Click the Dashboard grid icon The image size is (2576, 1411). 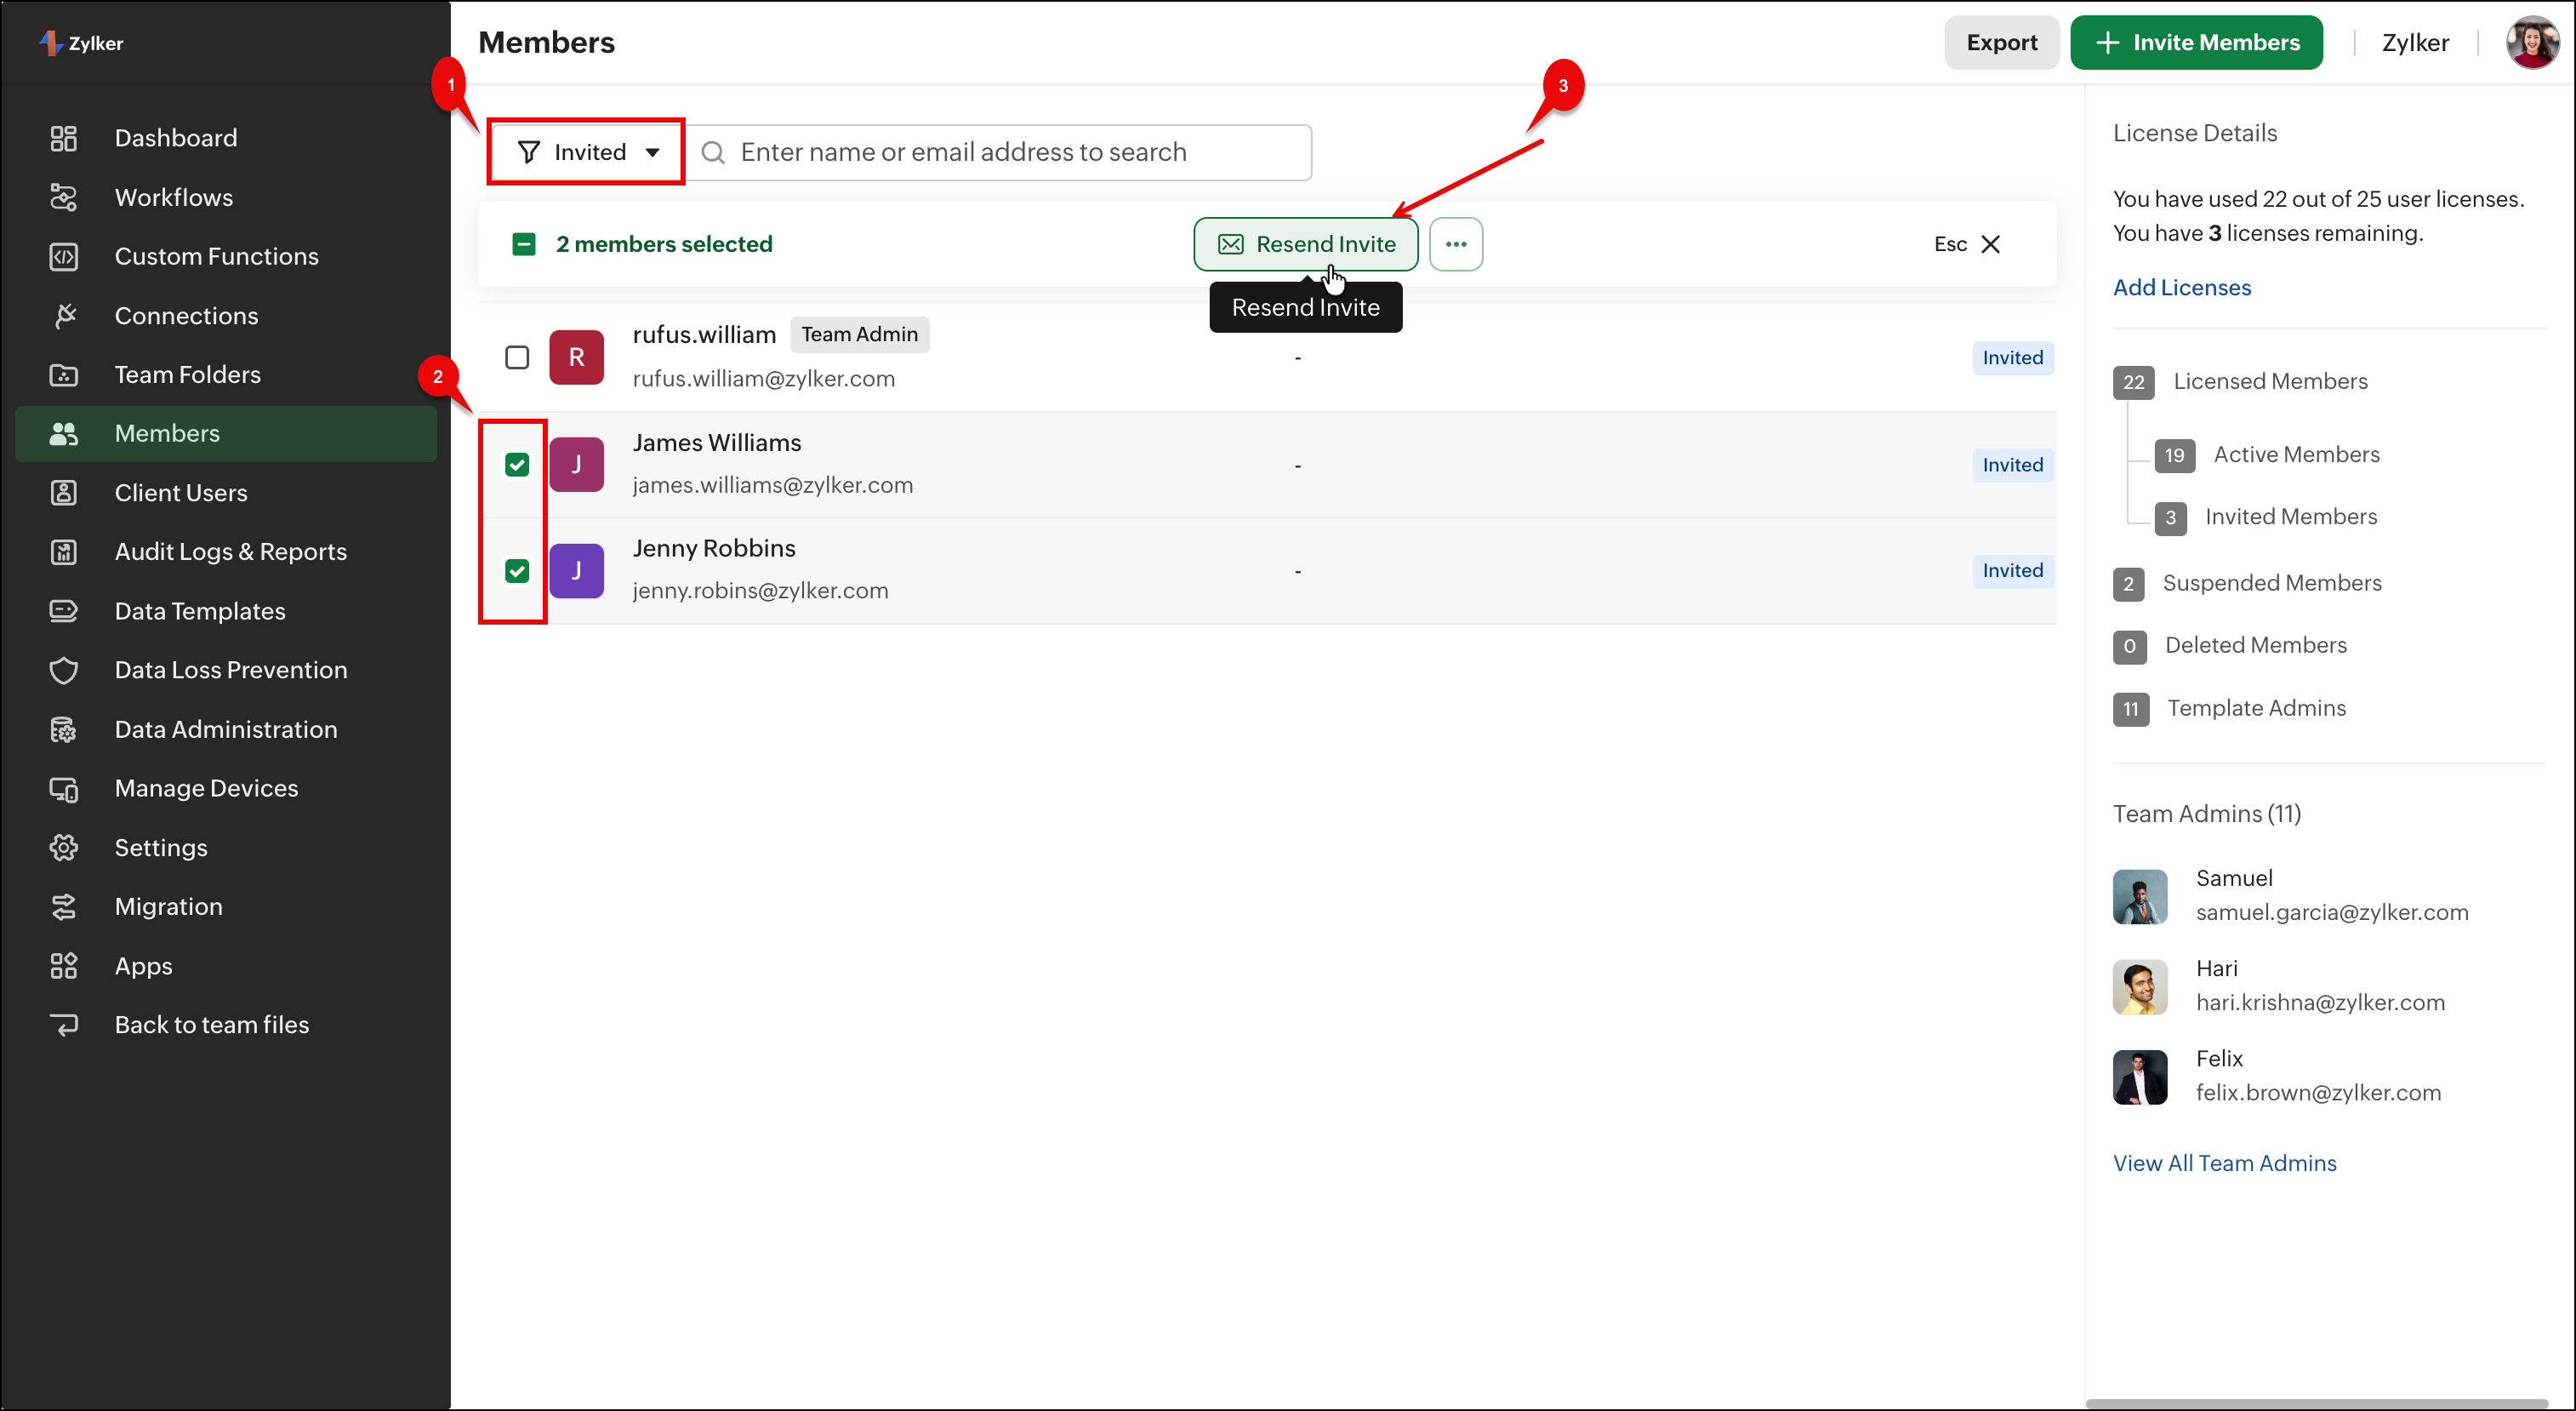tap(64, 138)
